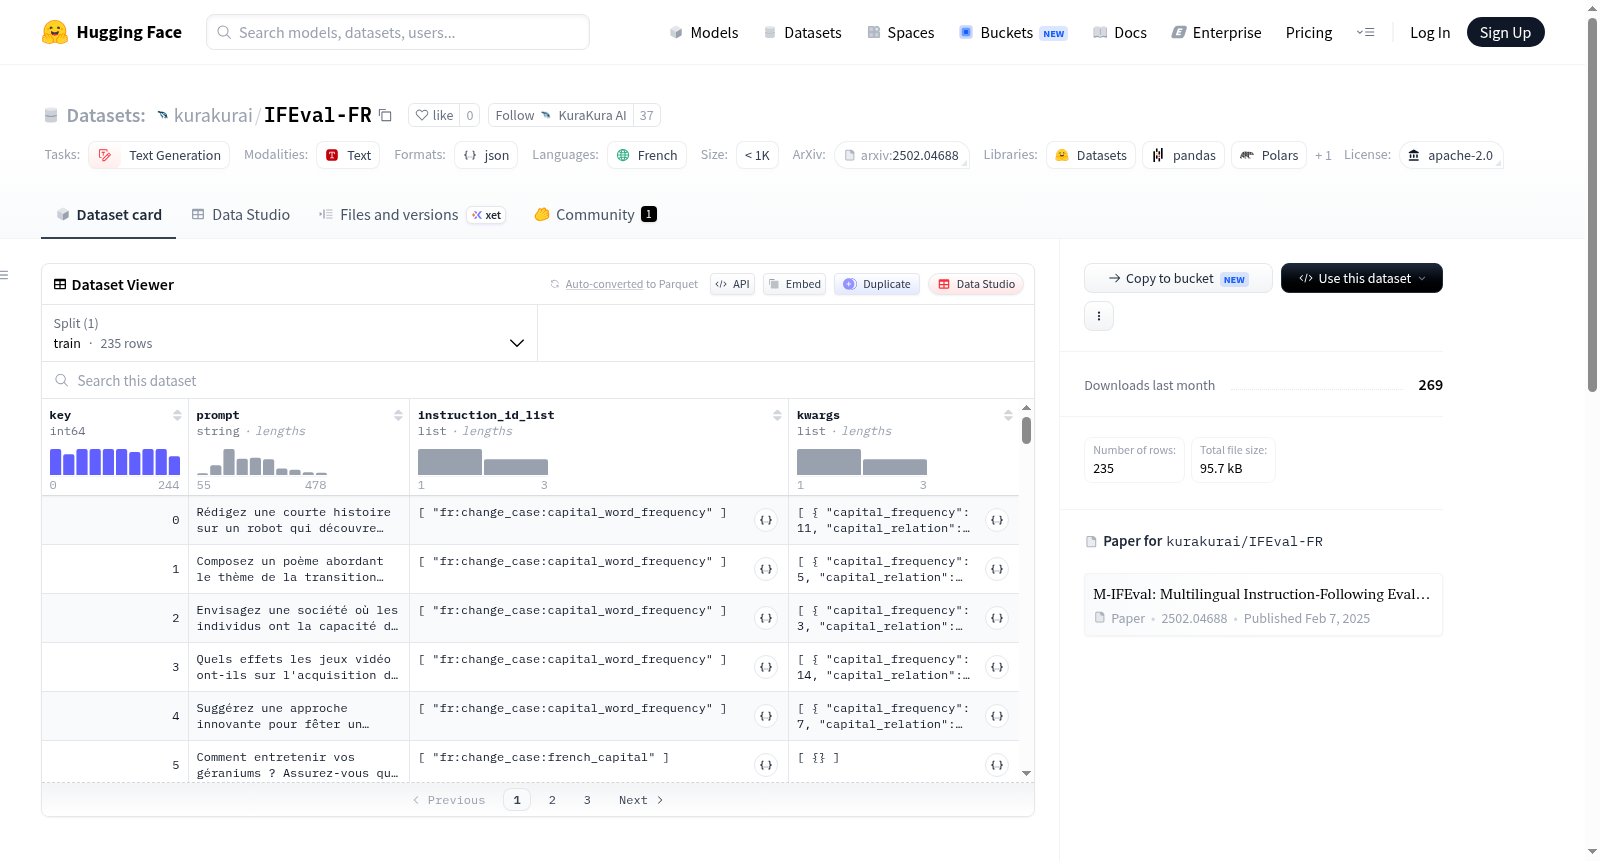The width and height of the screenshot is (1600, 861).
Task: Sort by the kwargs column
Action: click(x=1008, y=415)
